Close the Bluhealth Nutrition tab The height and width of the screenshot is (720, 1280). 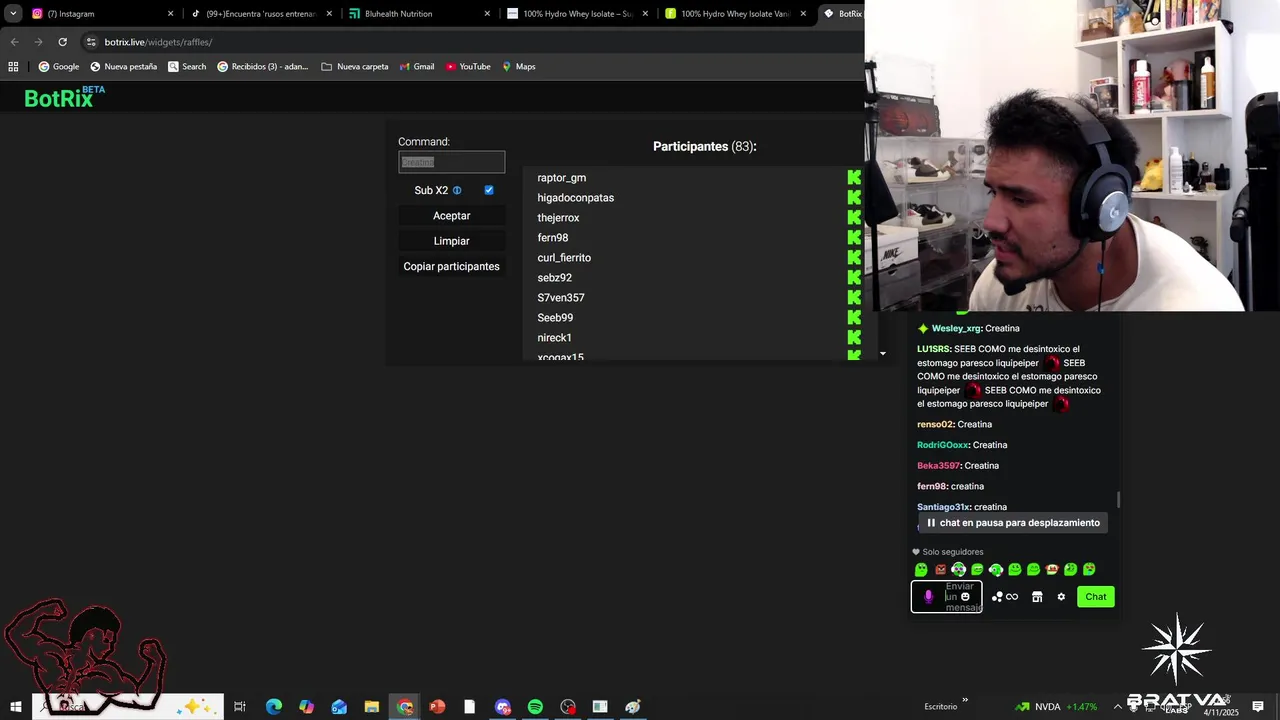click(x=487, y=14)
